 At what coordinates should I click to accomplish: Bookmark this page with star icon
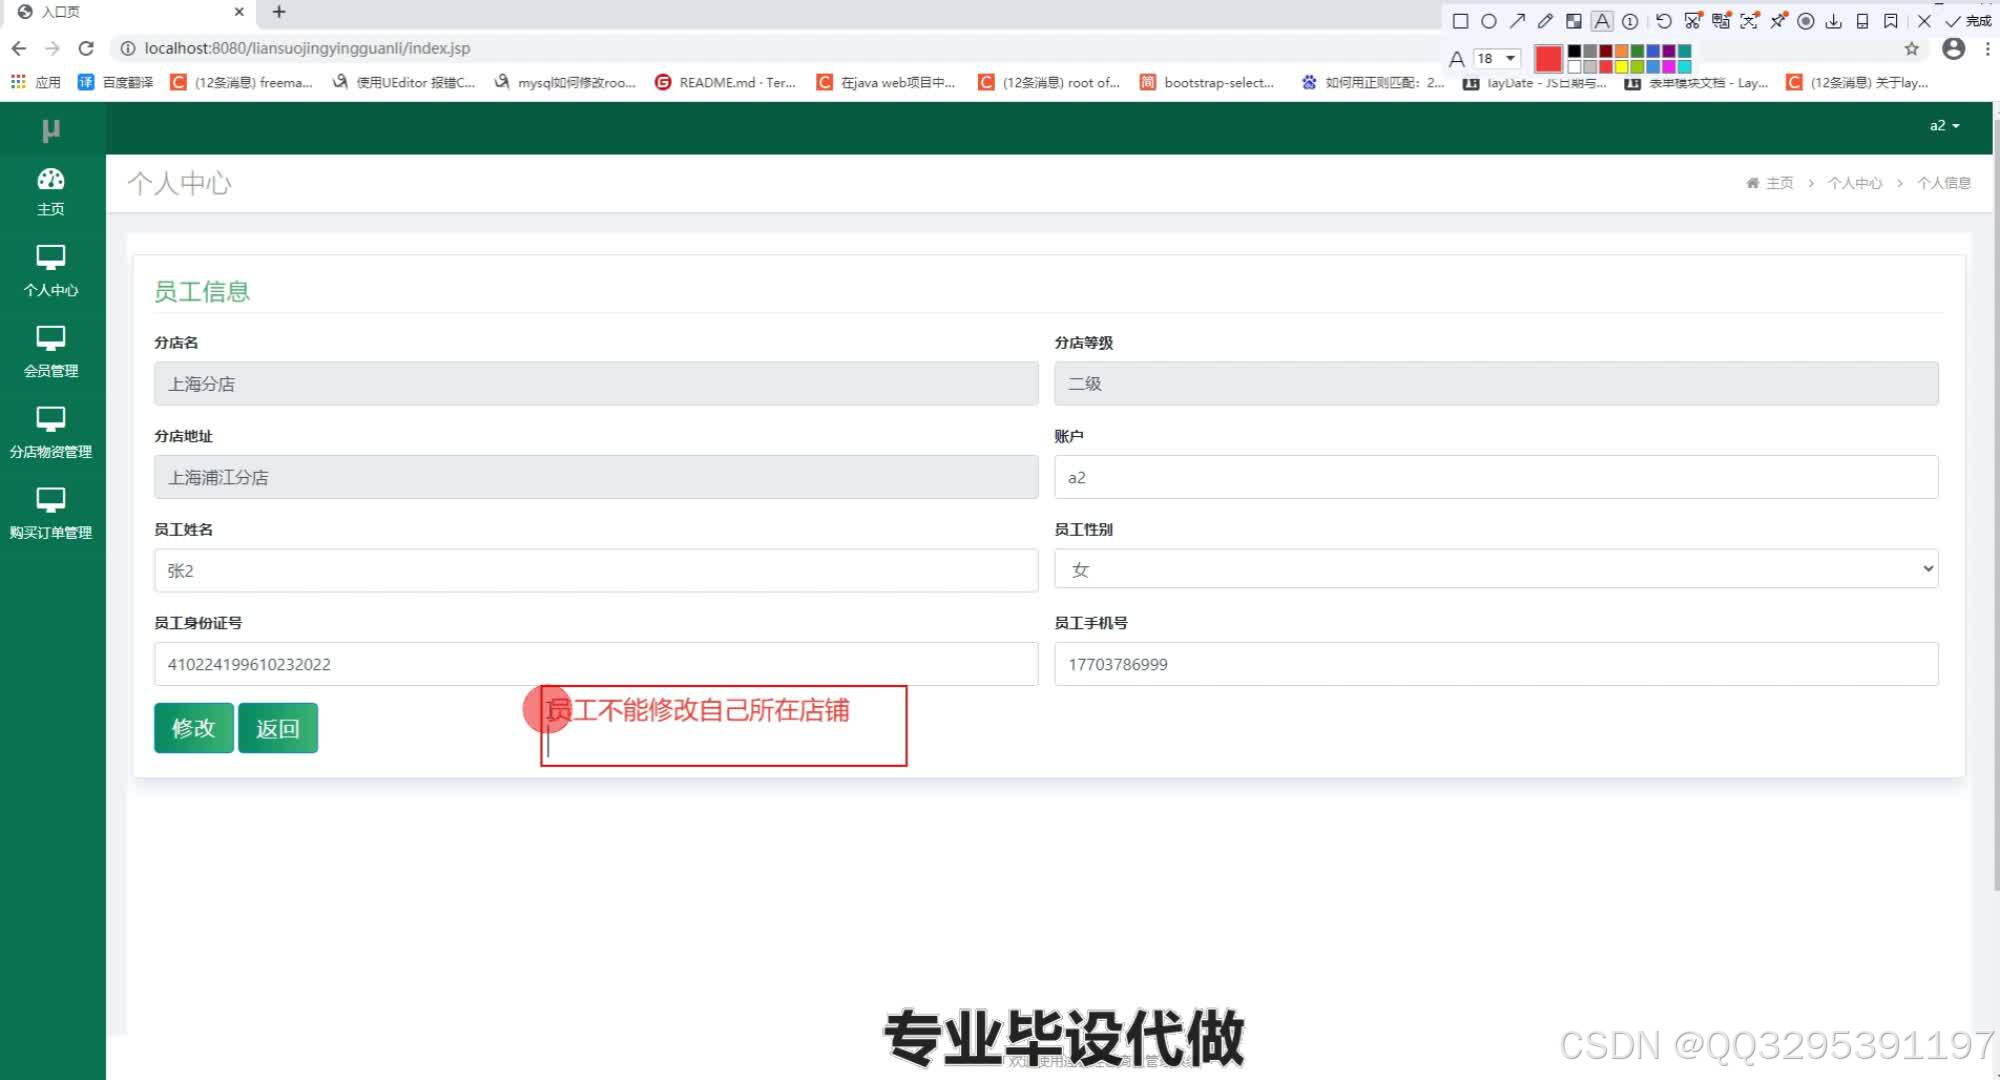pyautogui.click(x=1912, y=49)
